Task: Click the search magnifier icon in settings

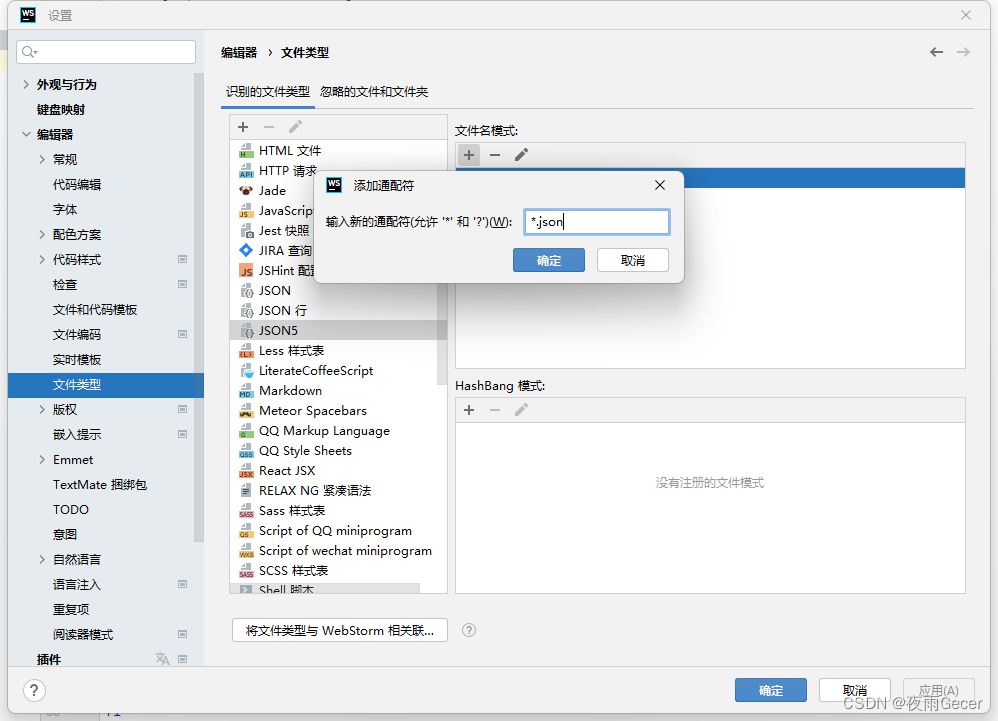Action: pyautogui.click(x=29, y=52)
